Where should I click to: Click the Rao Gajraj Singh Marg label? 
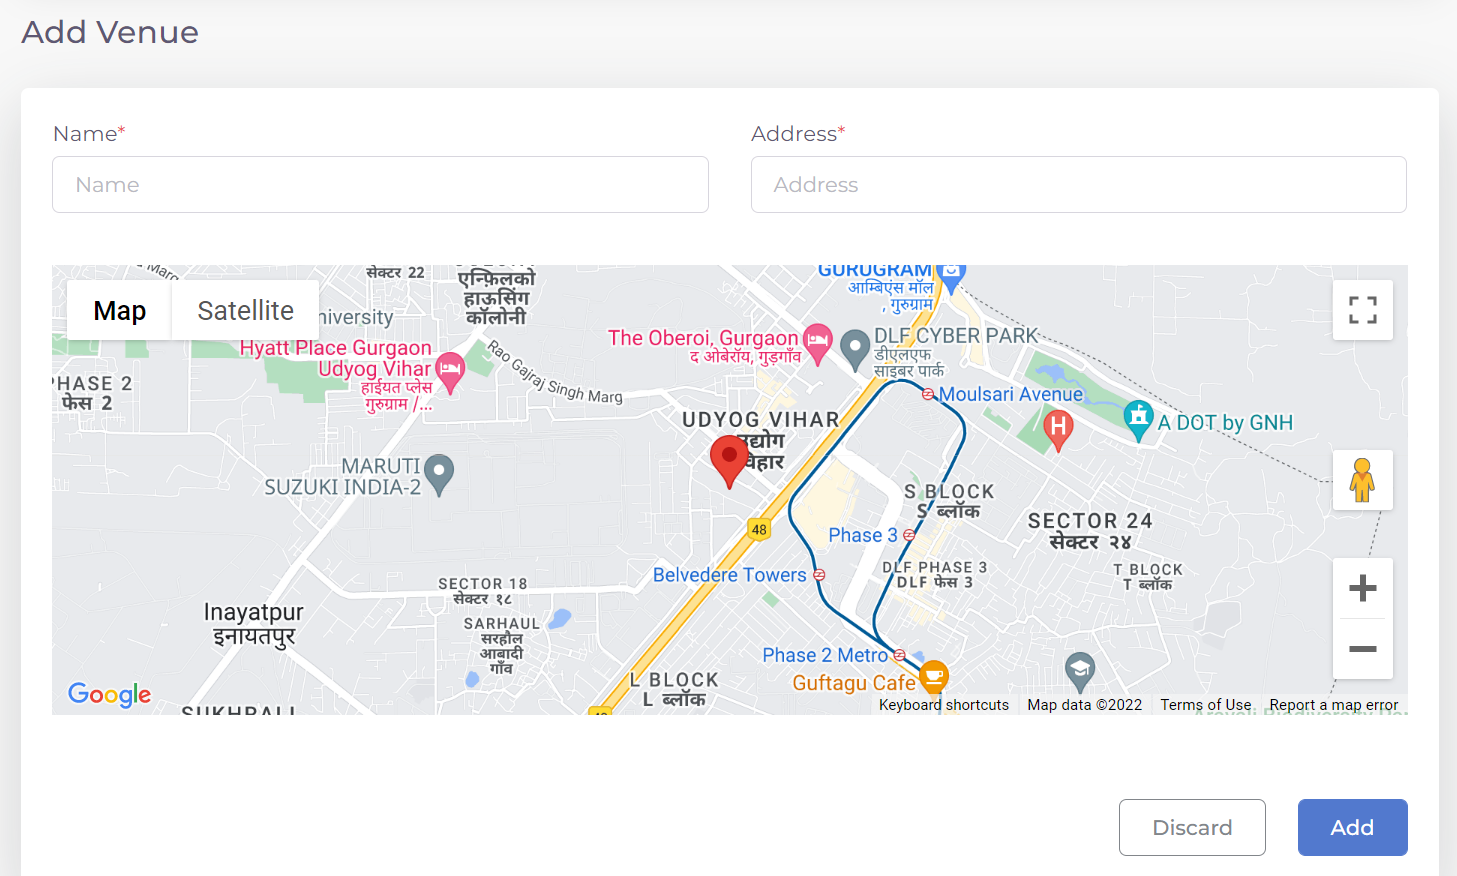(x=554, y=373)
